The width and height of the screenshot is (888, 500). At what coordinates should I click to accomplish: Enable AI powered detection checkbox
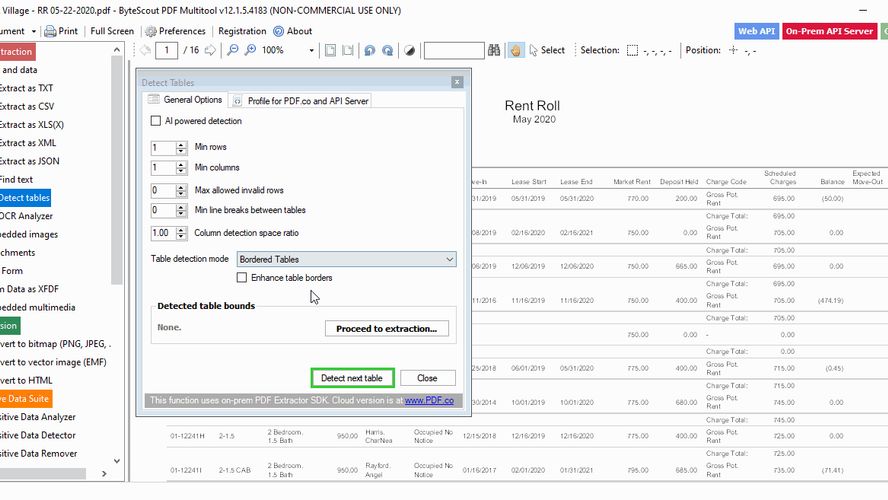[x=156, y=121]
